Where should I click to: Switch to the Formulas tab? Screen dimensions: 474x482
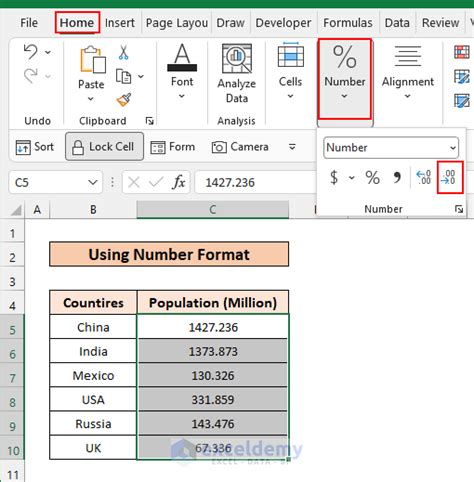tap(348, 23)
